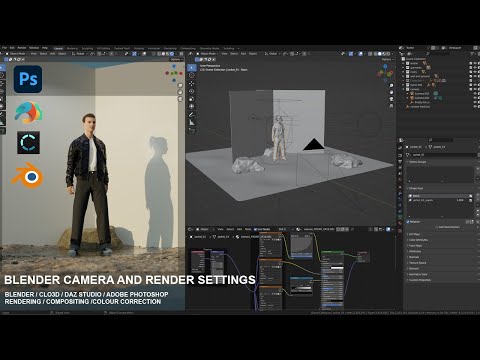
Task: Select the Measure tool in right viewport toolbar
Action: tap(192, 122)
